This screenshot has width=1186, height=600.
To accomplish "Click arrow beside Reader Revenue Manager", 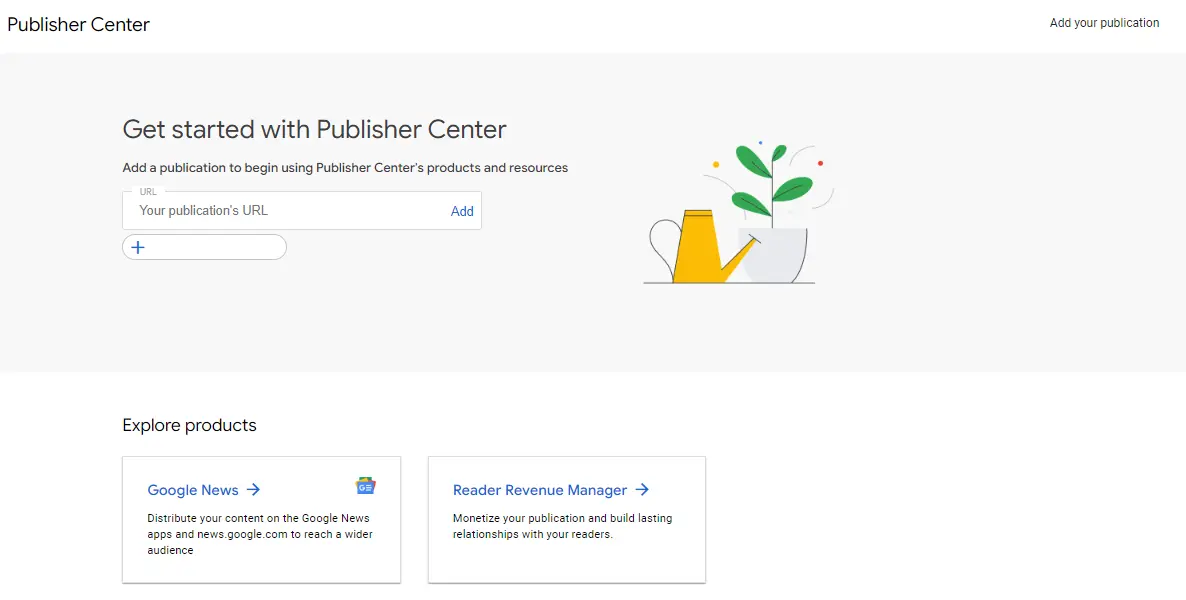I will [642, 490].
